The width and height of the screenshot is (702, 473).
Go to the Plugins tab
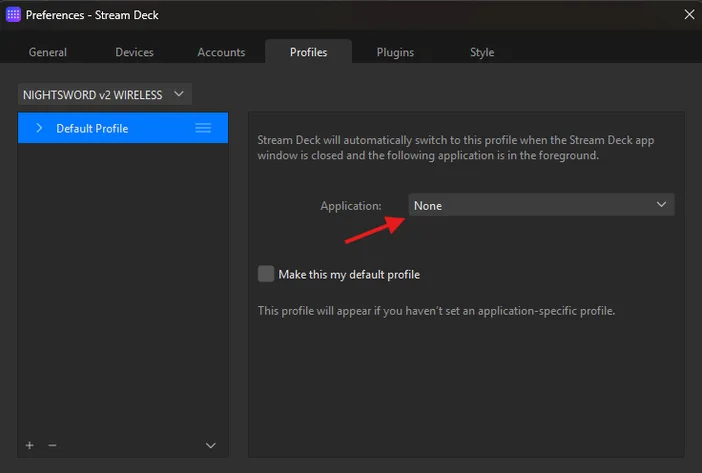[x=395, y=52]
